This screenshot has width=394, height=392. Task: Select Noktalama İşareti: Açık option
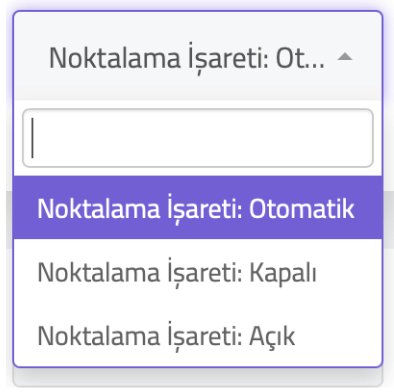[x=198, y=335]
